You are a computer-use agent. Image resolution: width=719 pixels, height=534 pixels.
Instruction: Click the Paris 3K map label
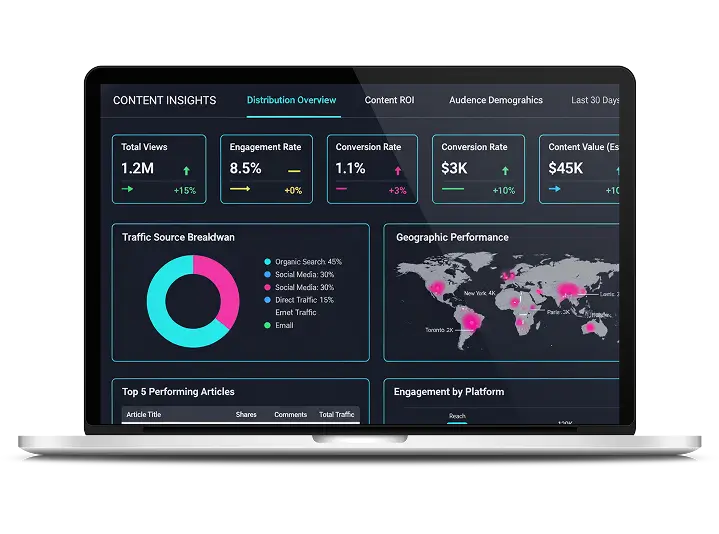pyautogui.click(x=558, y=312)
